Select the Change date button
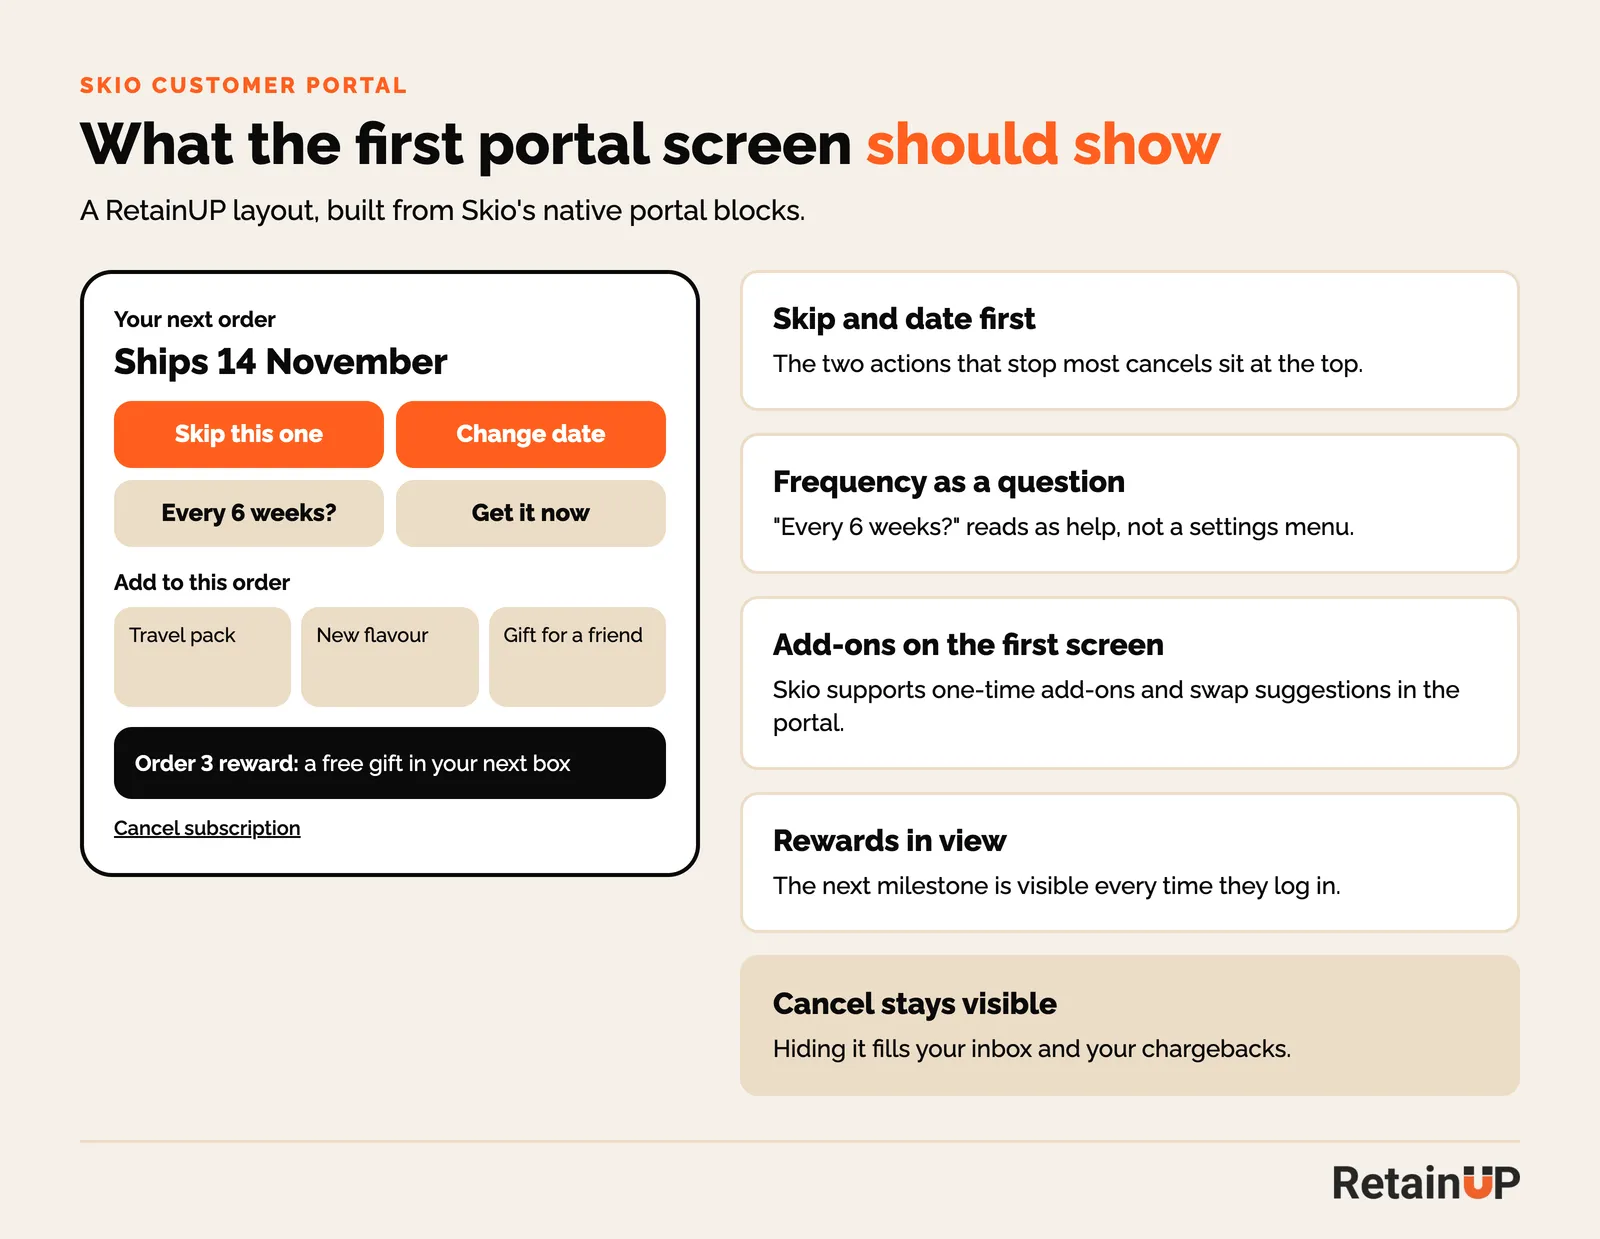The width and height of the screenshot is (1600, 1239). point(531,434)
